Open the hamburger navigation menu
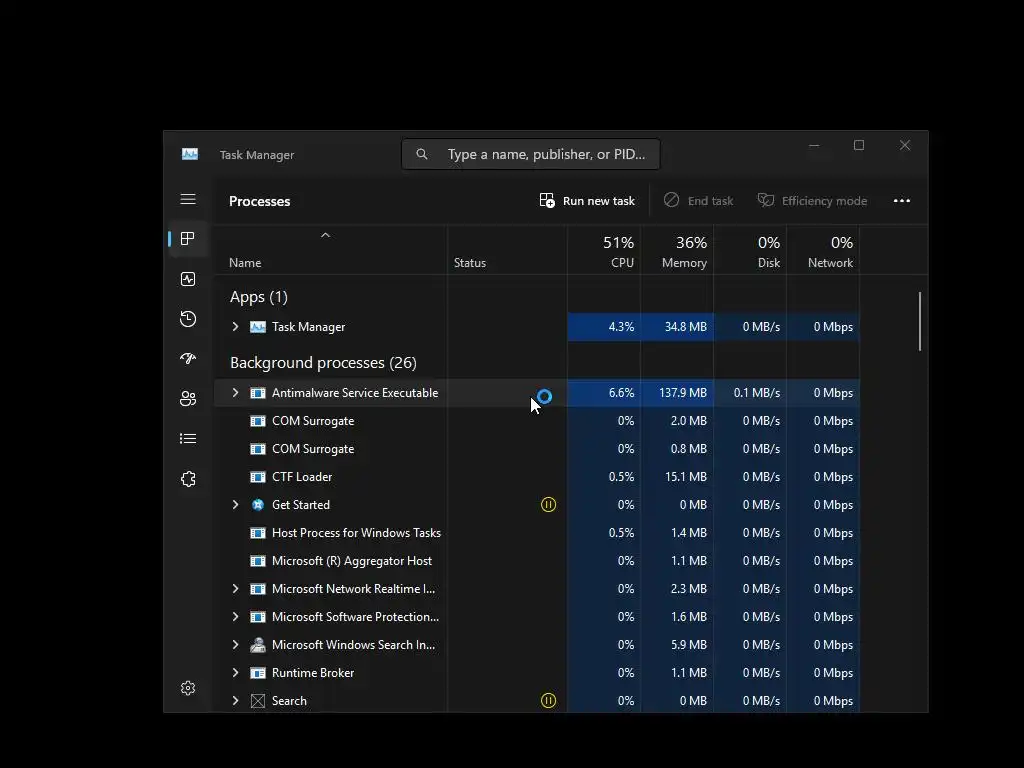The width and height of the screenshot is (1024, 768). click(x=188, y=199)
